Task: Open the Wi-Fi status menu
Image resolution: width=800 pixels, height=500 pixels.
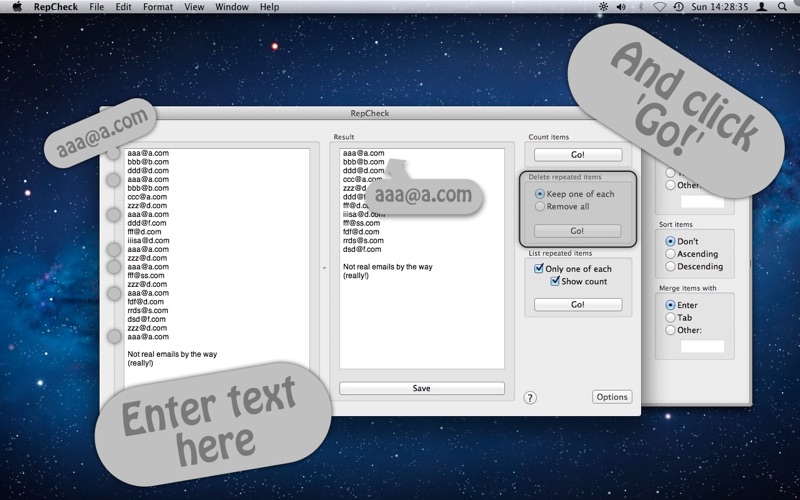Action: (x=660, y=7)
